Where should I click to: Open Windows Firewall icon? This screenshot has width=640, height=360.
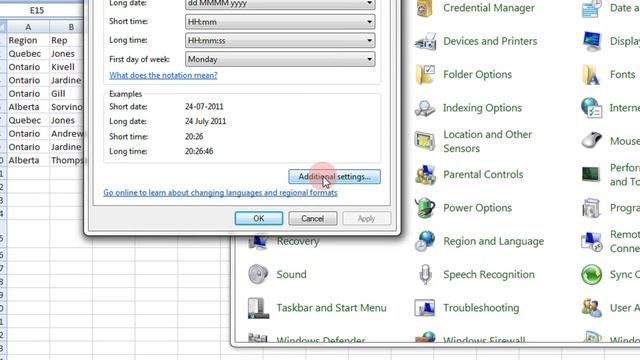425,338
